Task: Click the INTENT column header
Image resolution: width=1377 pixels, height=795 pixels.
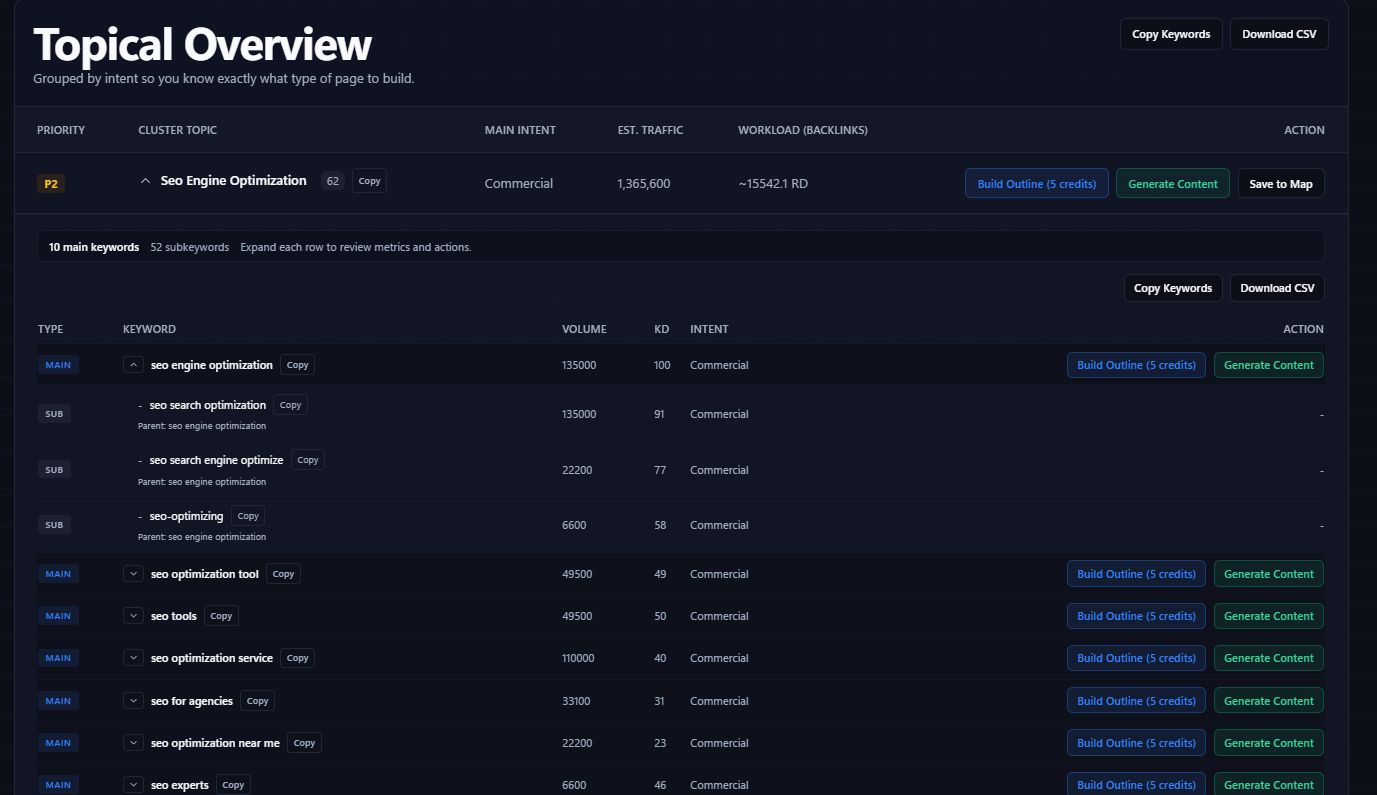Action: coord(709,329)
